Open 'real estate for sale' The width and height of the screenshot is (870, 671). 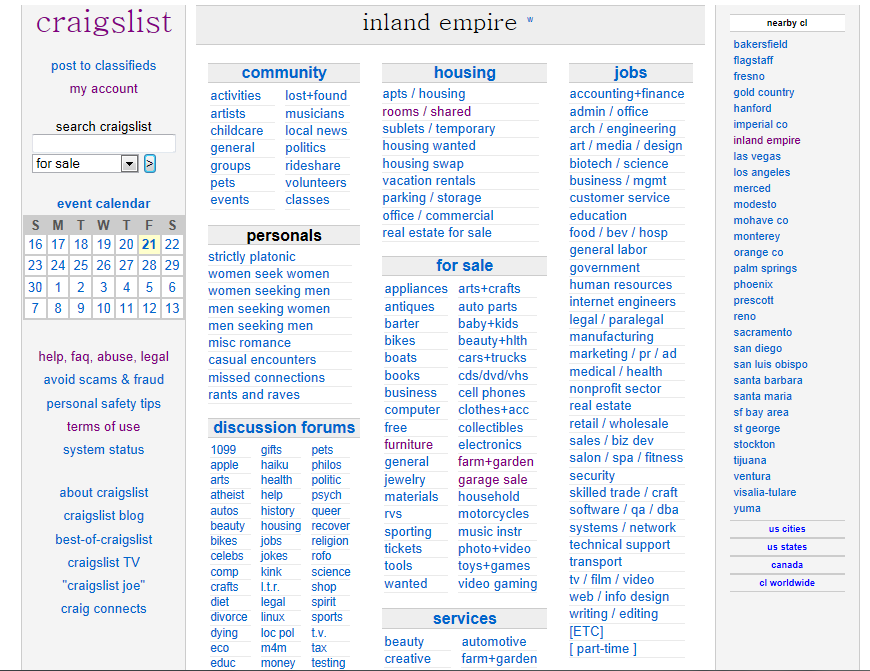pyautogui.click(x=437, y=233)
